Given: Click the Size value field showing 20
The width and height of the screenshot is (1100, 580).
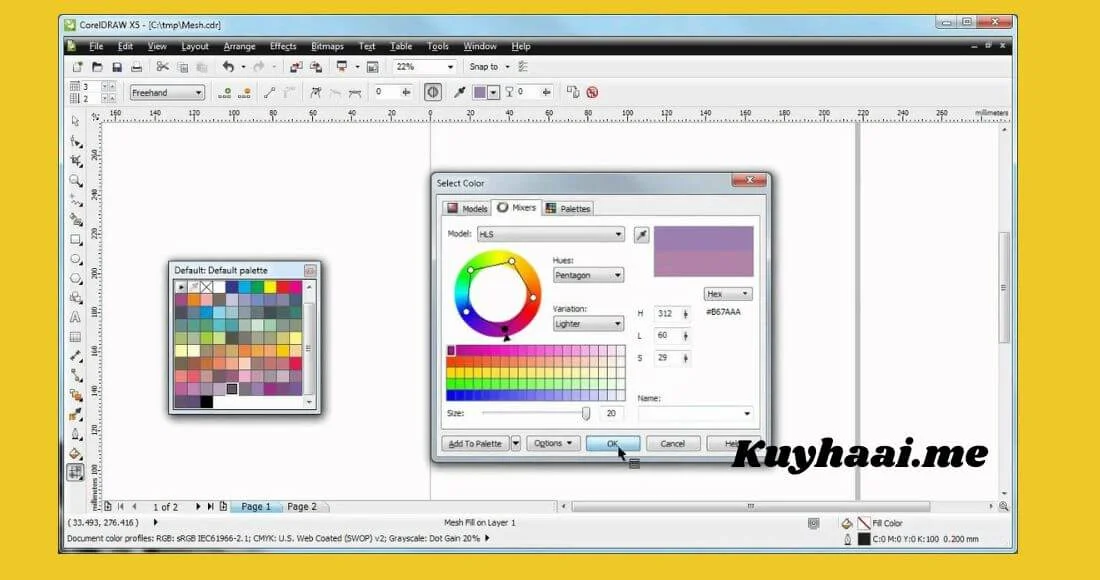Looking at the screenshot, I should pyautogui.click(x=611, y=414).
